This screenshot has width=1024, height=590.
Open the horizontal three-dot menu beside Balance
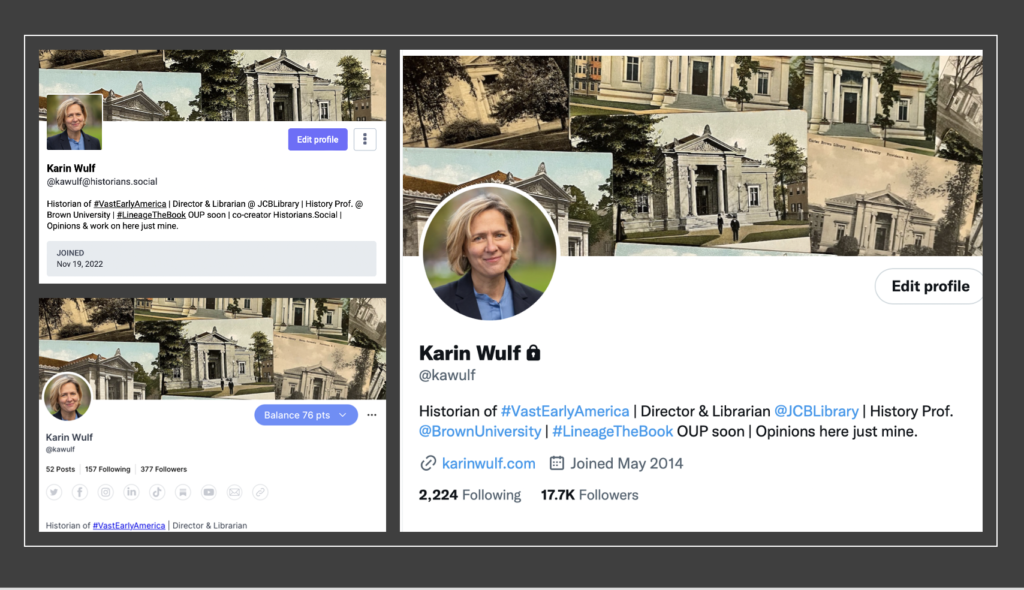coord(372,415)
